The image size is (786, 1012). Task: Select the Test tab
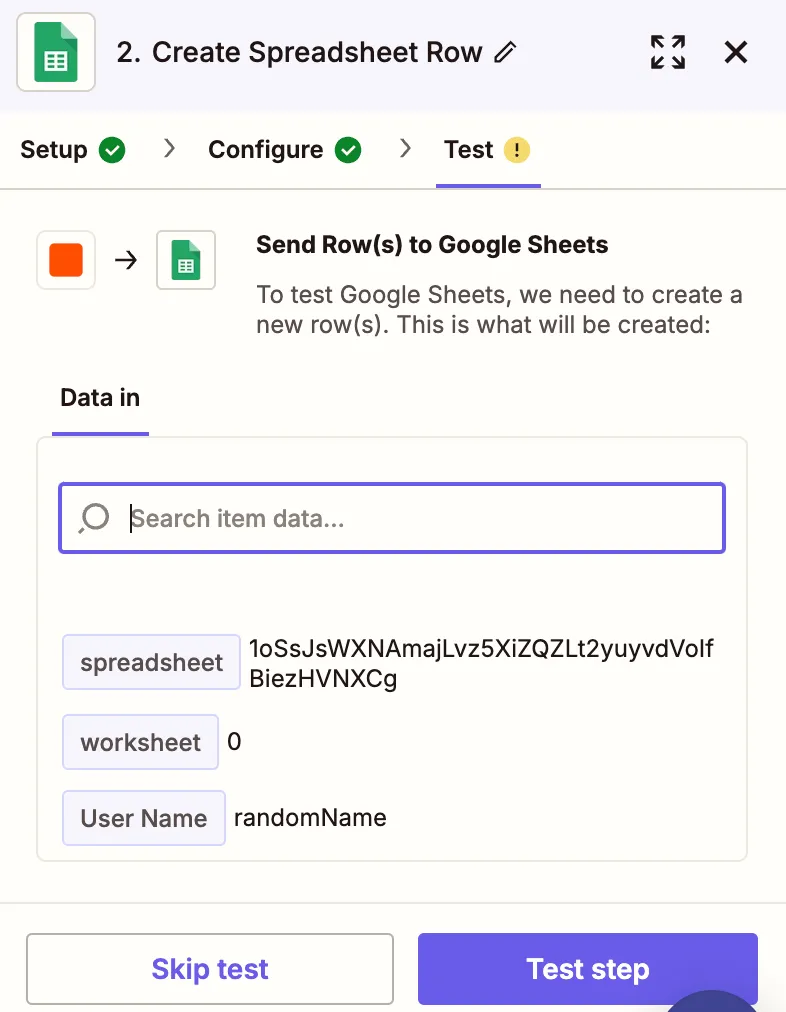click(487, 150)
